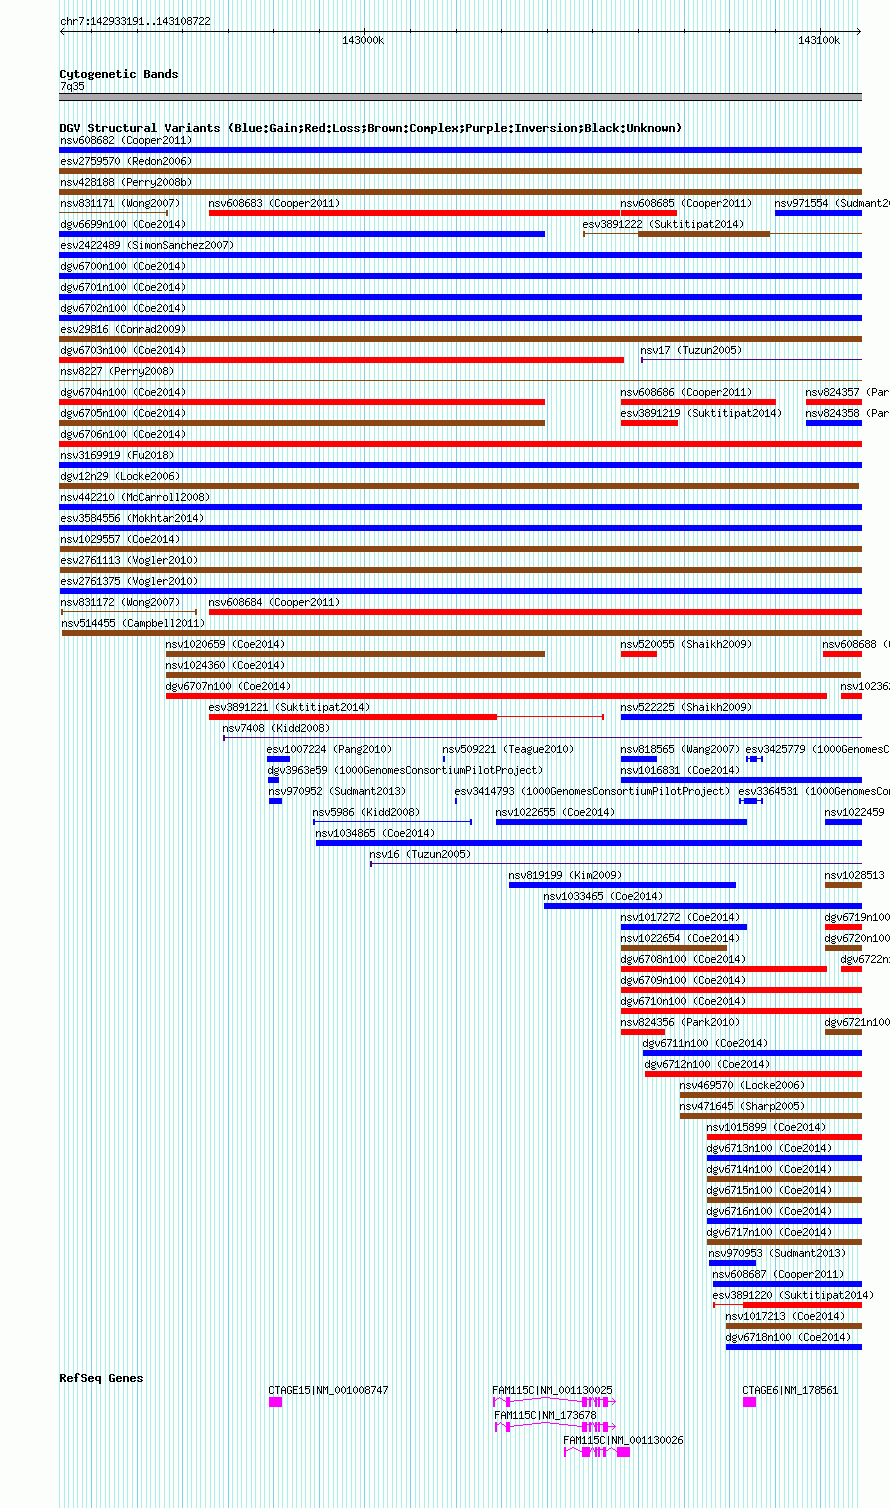The height and width of the screenshot is (1508, 890).
Task: Select dgv6702n100 (Coe2014) label
Action: [x=123, y=308]
